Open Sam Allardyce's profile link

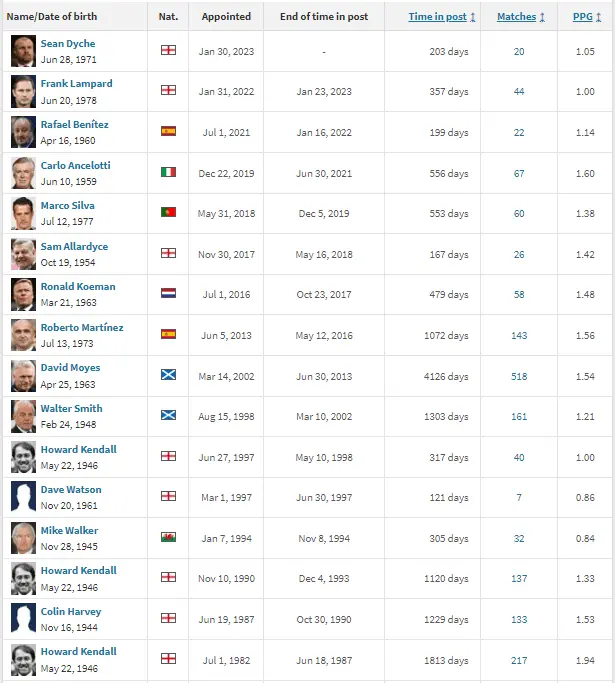[74, 246]
